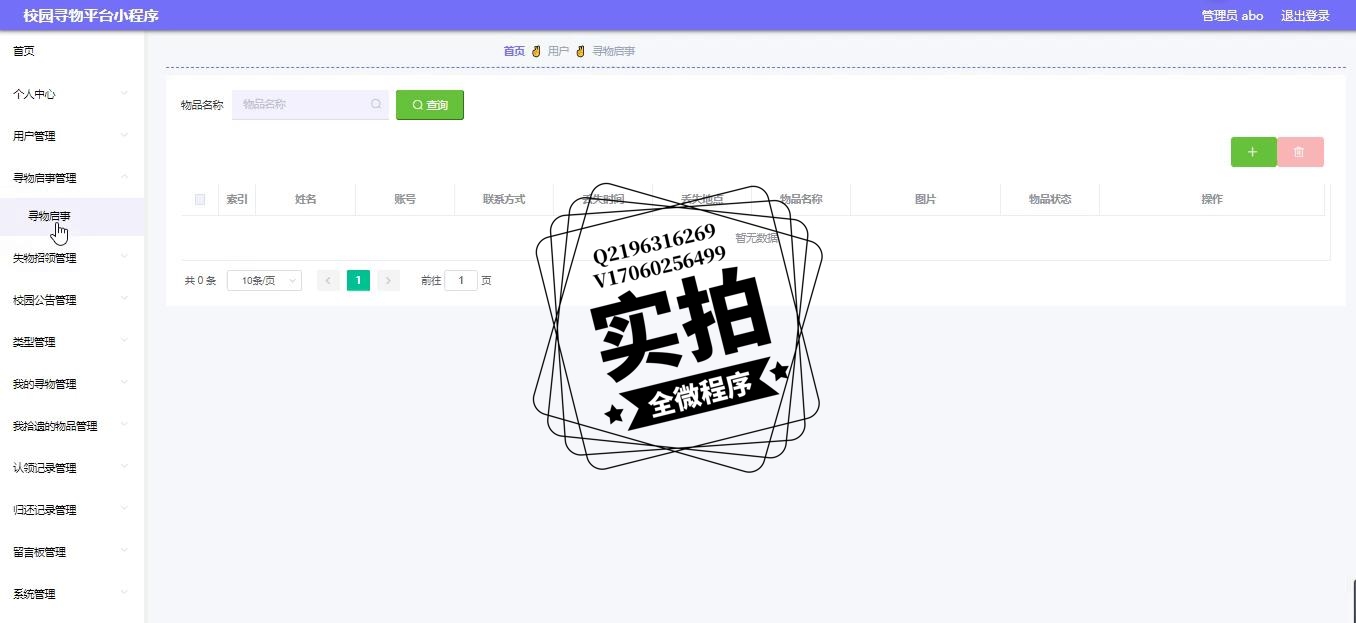Expand the 我拾遗的物品管理 sidebar menu

72,426
